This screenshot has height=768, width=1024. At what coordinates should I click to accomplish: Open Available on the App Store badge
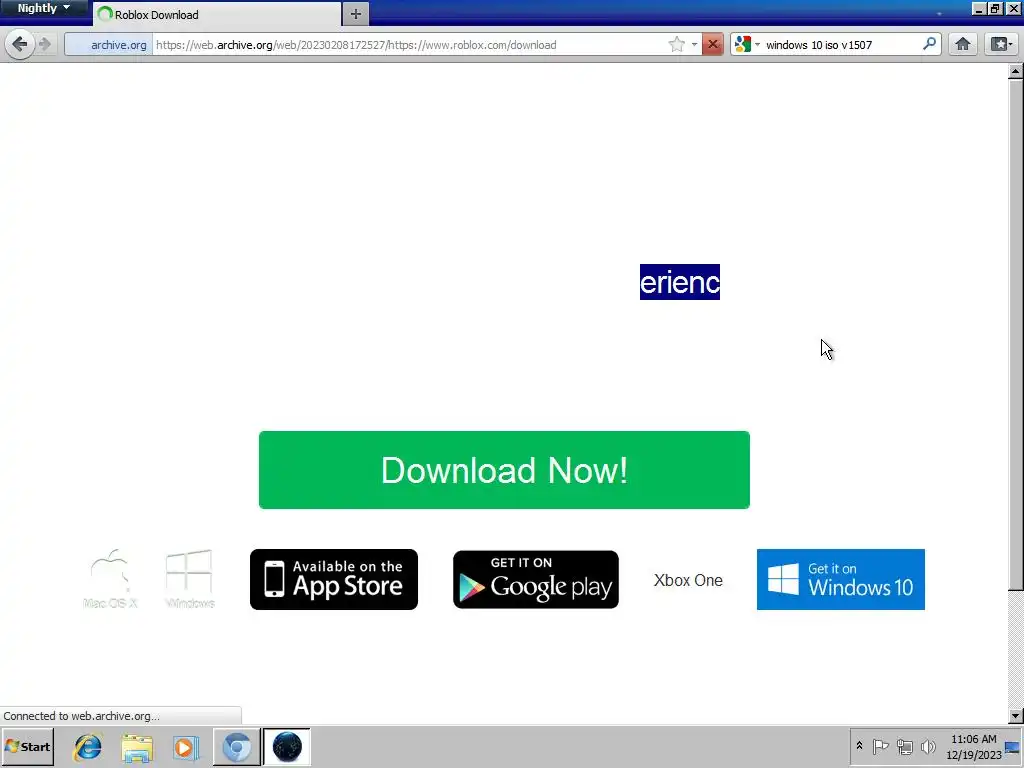[x=334, y=579]
